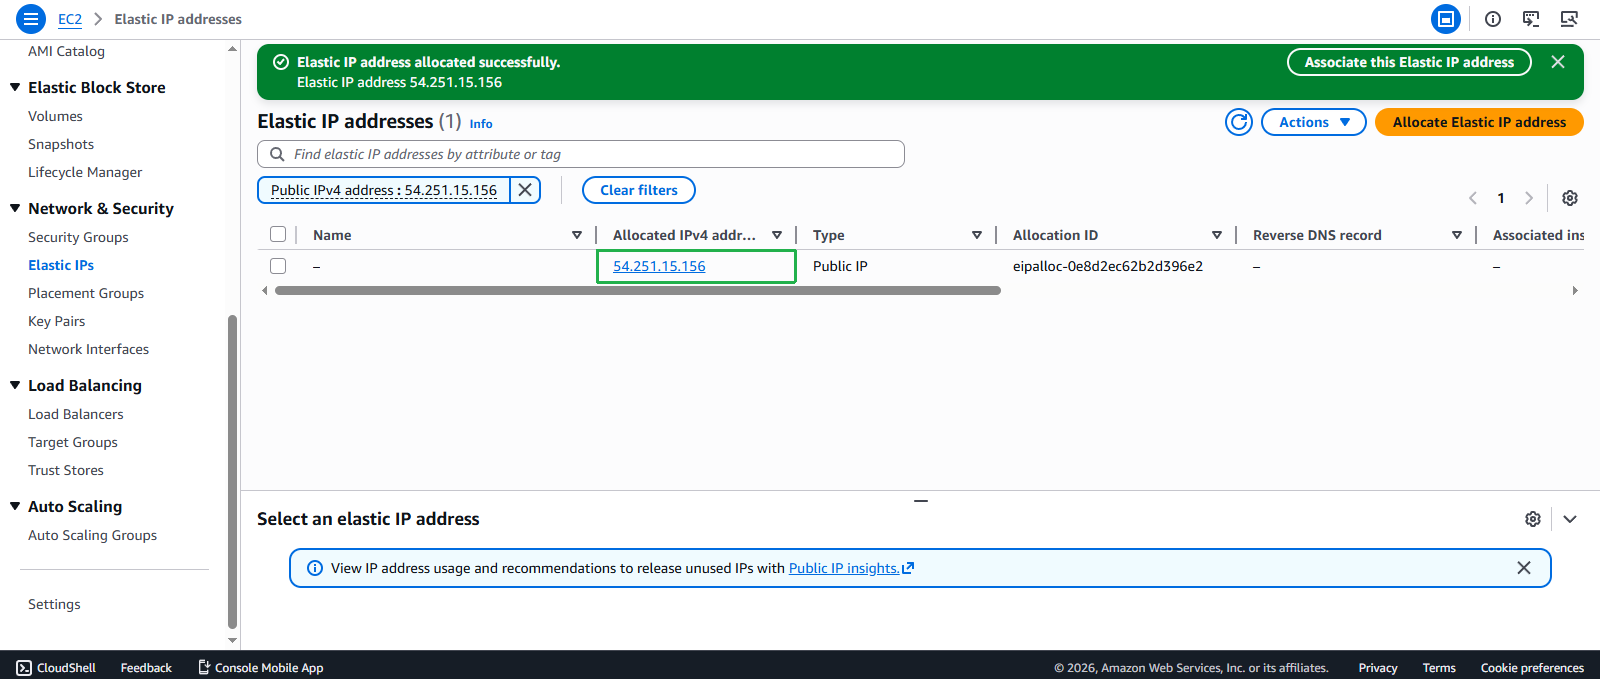Go to previous page of results

click(1473, 198)
